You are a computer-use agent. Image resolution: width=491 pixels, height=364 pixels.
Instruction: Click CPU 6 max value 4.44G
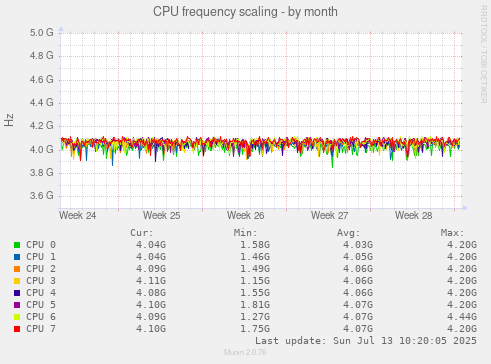pyautogui.click(x=462, y=317)
